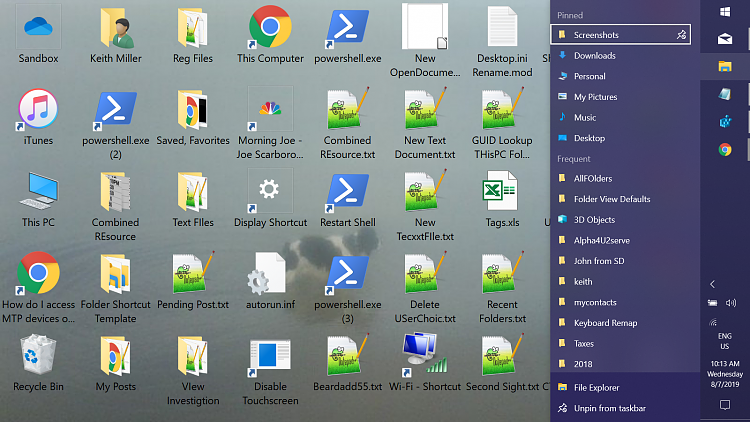750x422 pixels.
Task: Click the Chrome icon on the taskbar
Action: [725, 150]
